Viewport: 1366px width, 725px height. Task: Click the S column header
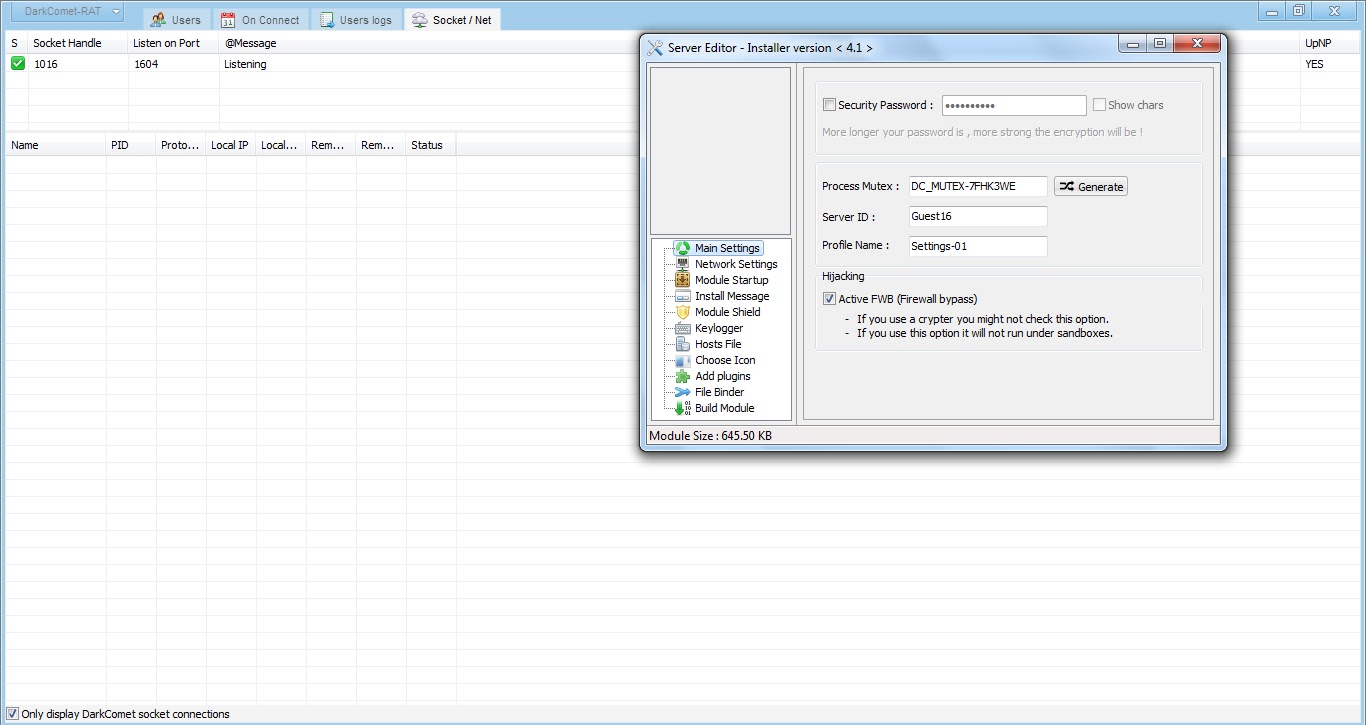(16, 43)
